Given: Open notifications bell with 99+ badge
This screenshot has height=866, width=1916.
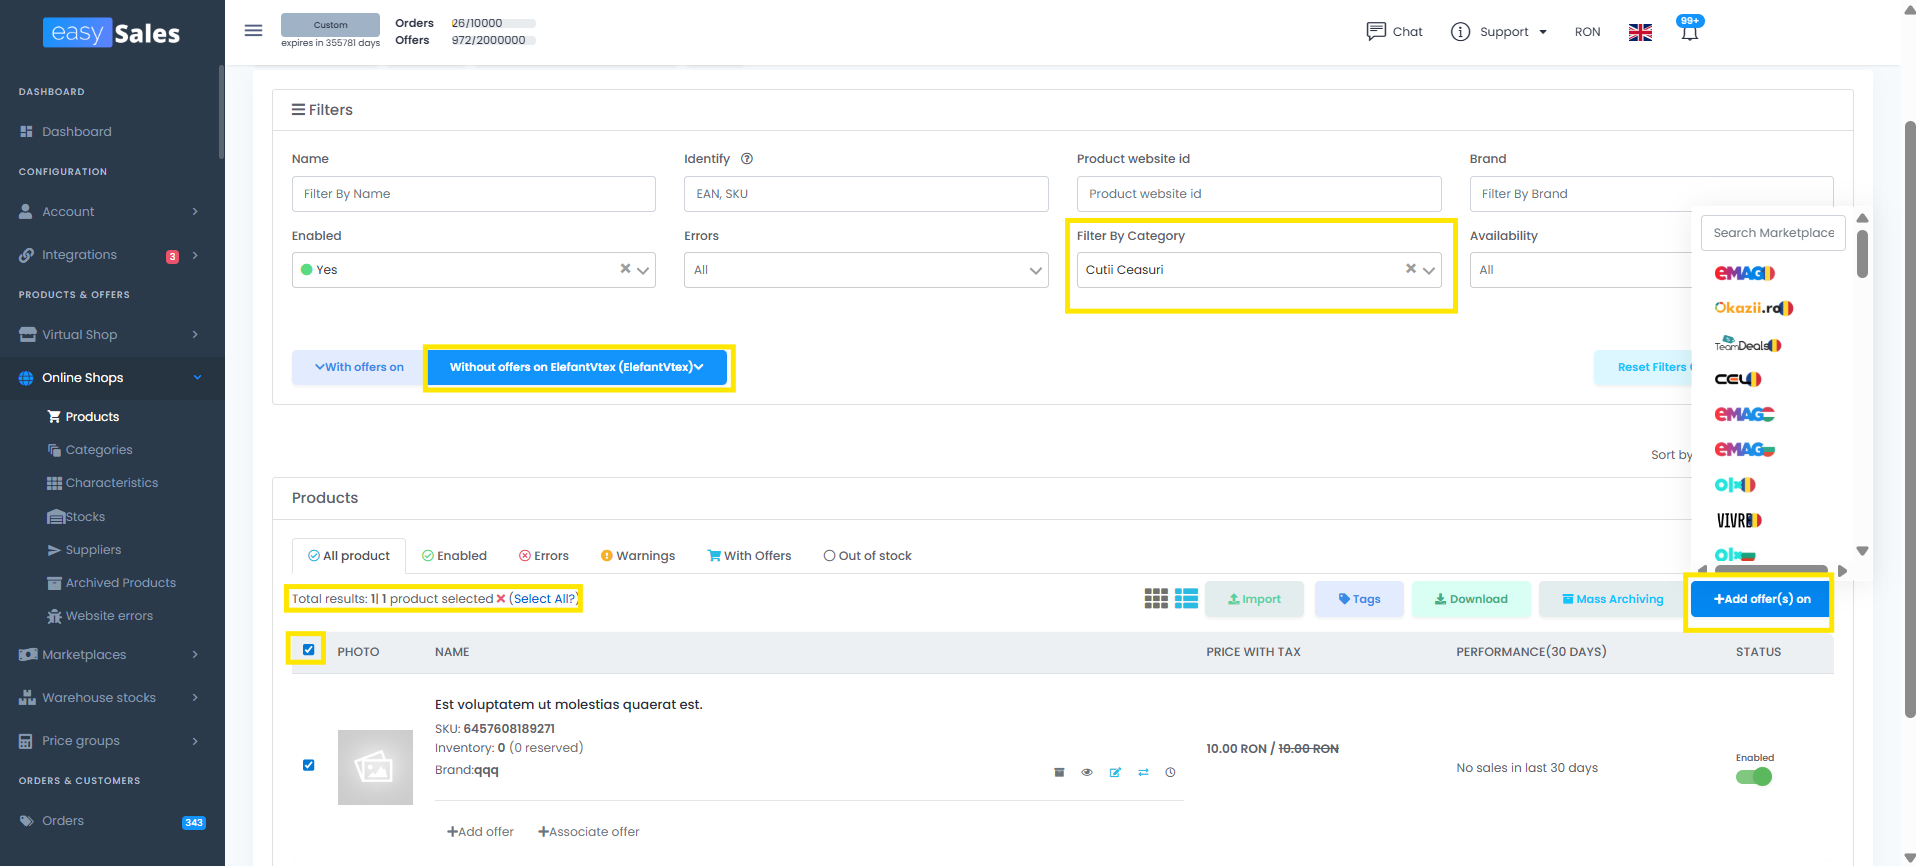Looking at the screenshot, I should (1690, 30).
